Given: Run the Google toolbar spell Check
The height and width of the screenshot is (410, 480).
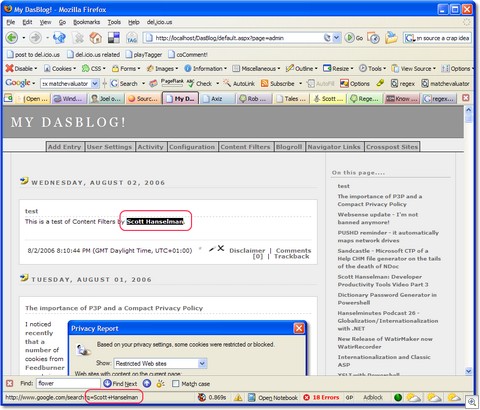Looking at the screenshot, I should click(x=200, y=83).
